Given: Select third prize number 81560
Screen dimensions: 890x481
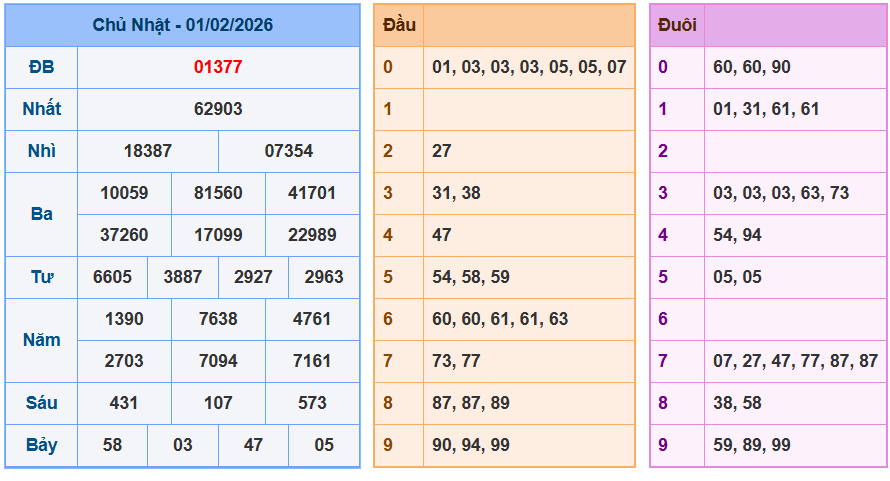Looking at the screenshot, I should [218, 193].
